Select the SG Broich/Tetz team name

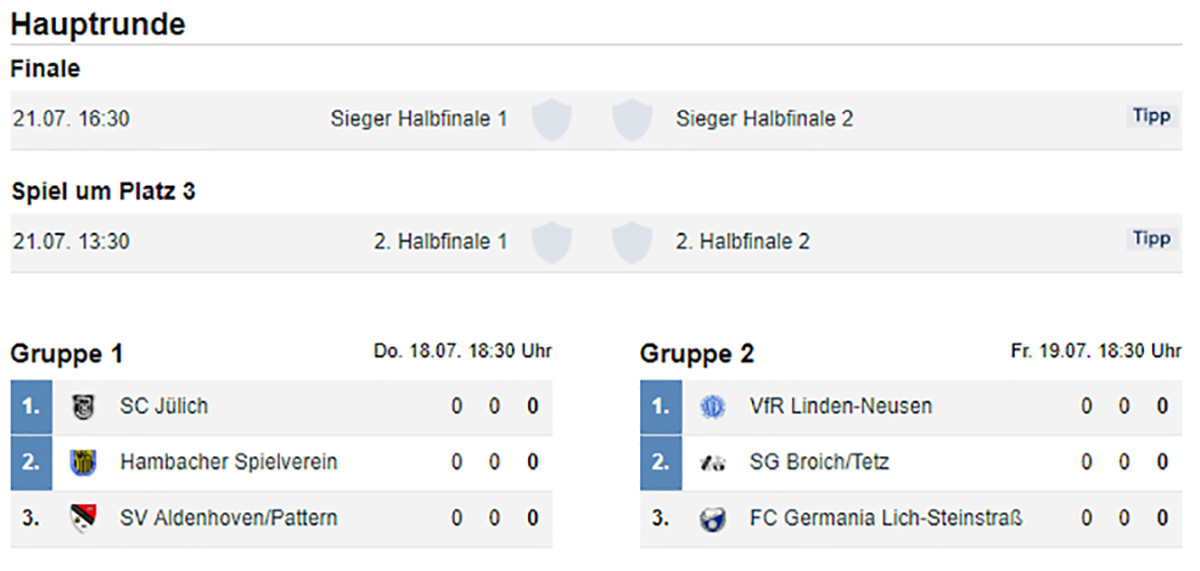(x=819, y=463)
